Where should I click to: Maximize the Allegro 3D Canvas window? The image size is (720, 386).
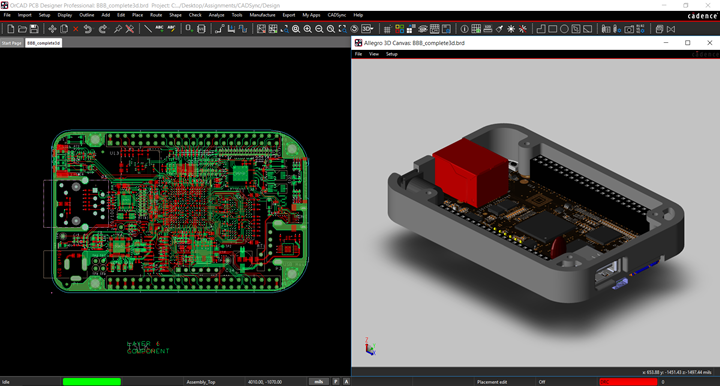point(687,43)
